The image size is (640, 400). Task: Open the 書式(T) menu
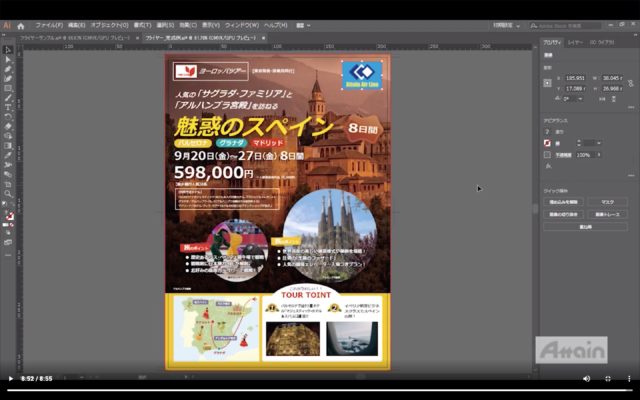pos(142,25)
